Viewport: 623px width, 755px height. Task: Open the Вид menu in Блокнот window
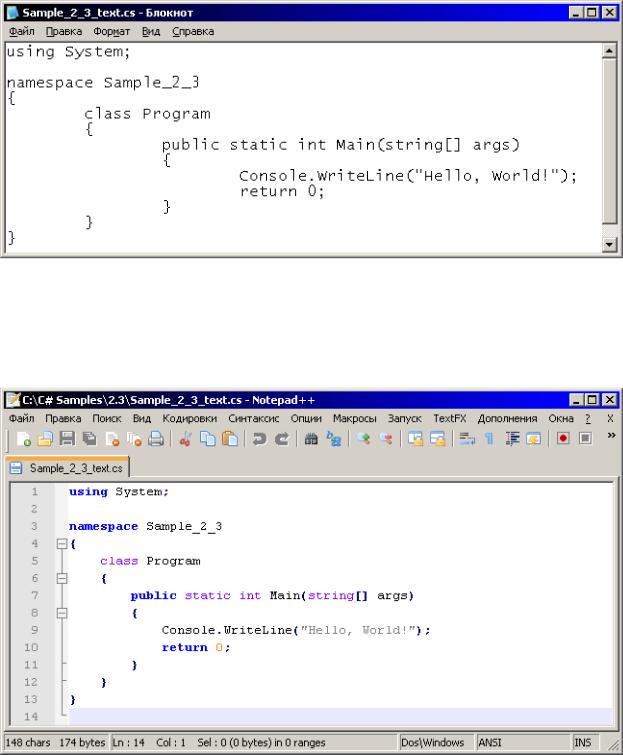[x=151, y=31]
